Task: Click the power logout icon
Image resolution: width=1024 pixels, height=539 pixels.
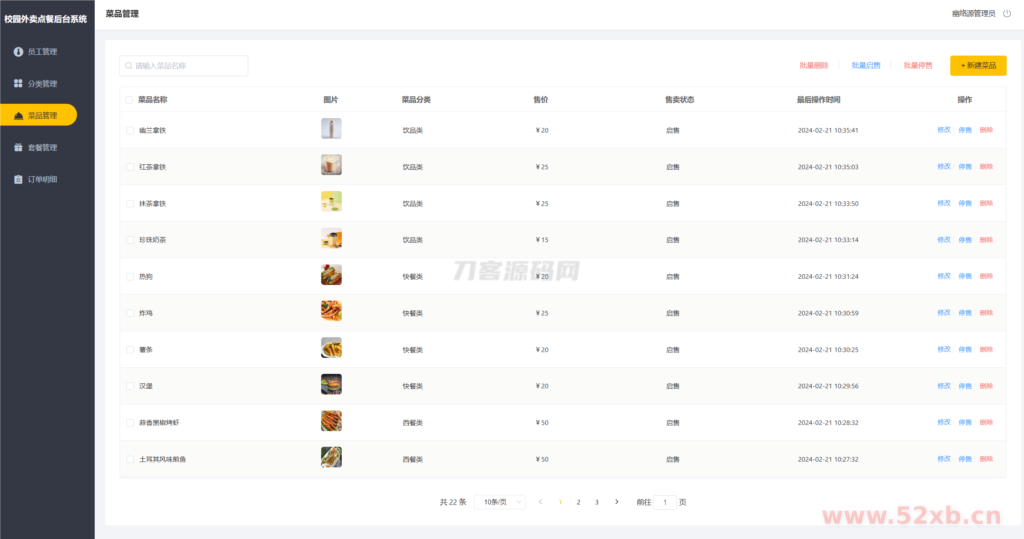Action: click(1007, 14)
